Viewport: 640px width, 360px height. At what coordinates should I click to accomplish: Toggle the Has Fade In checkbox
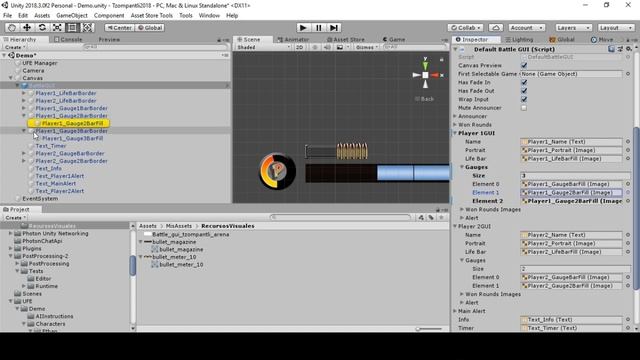(x=524, y=82)
